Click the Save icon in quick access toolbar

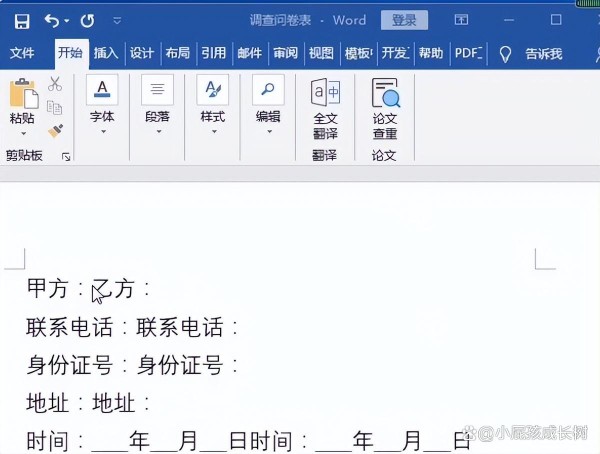pos(22,21)
